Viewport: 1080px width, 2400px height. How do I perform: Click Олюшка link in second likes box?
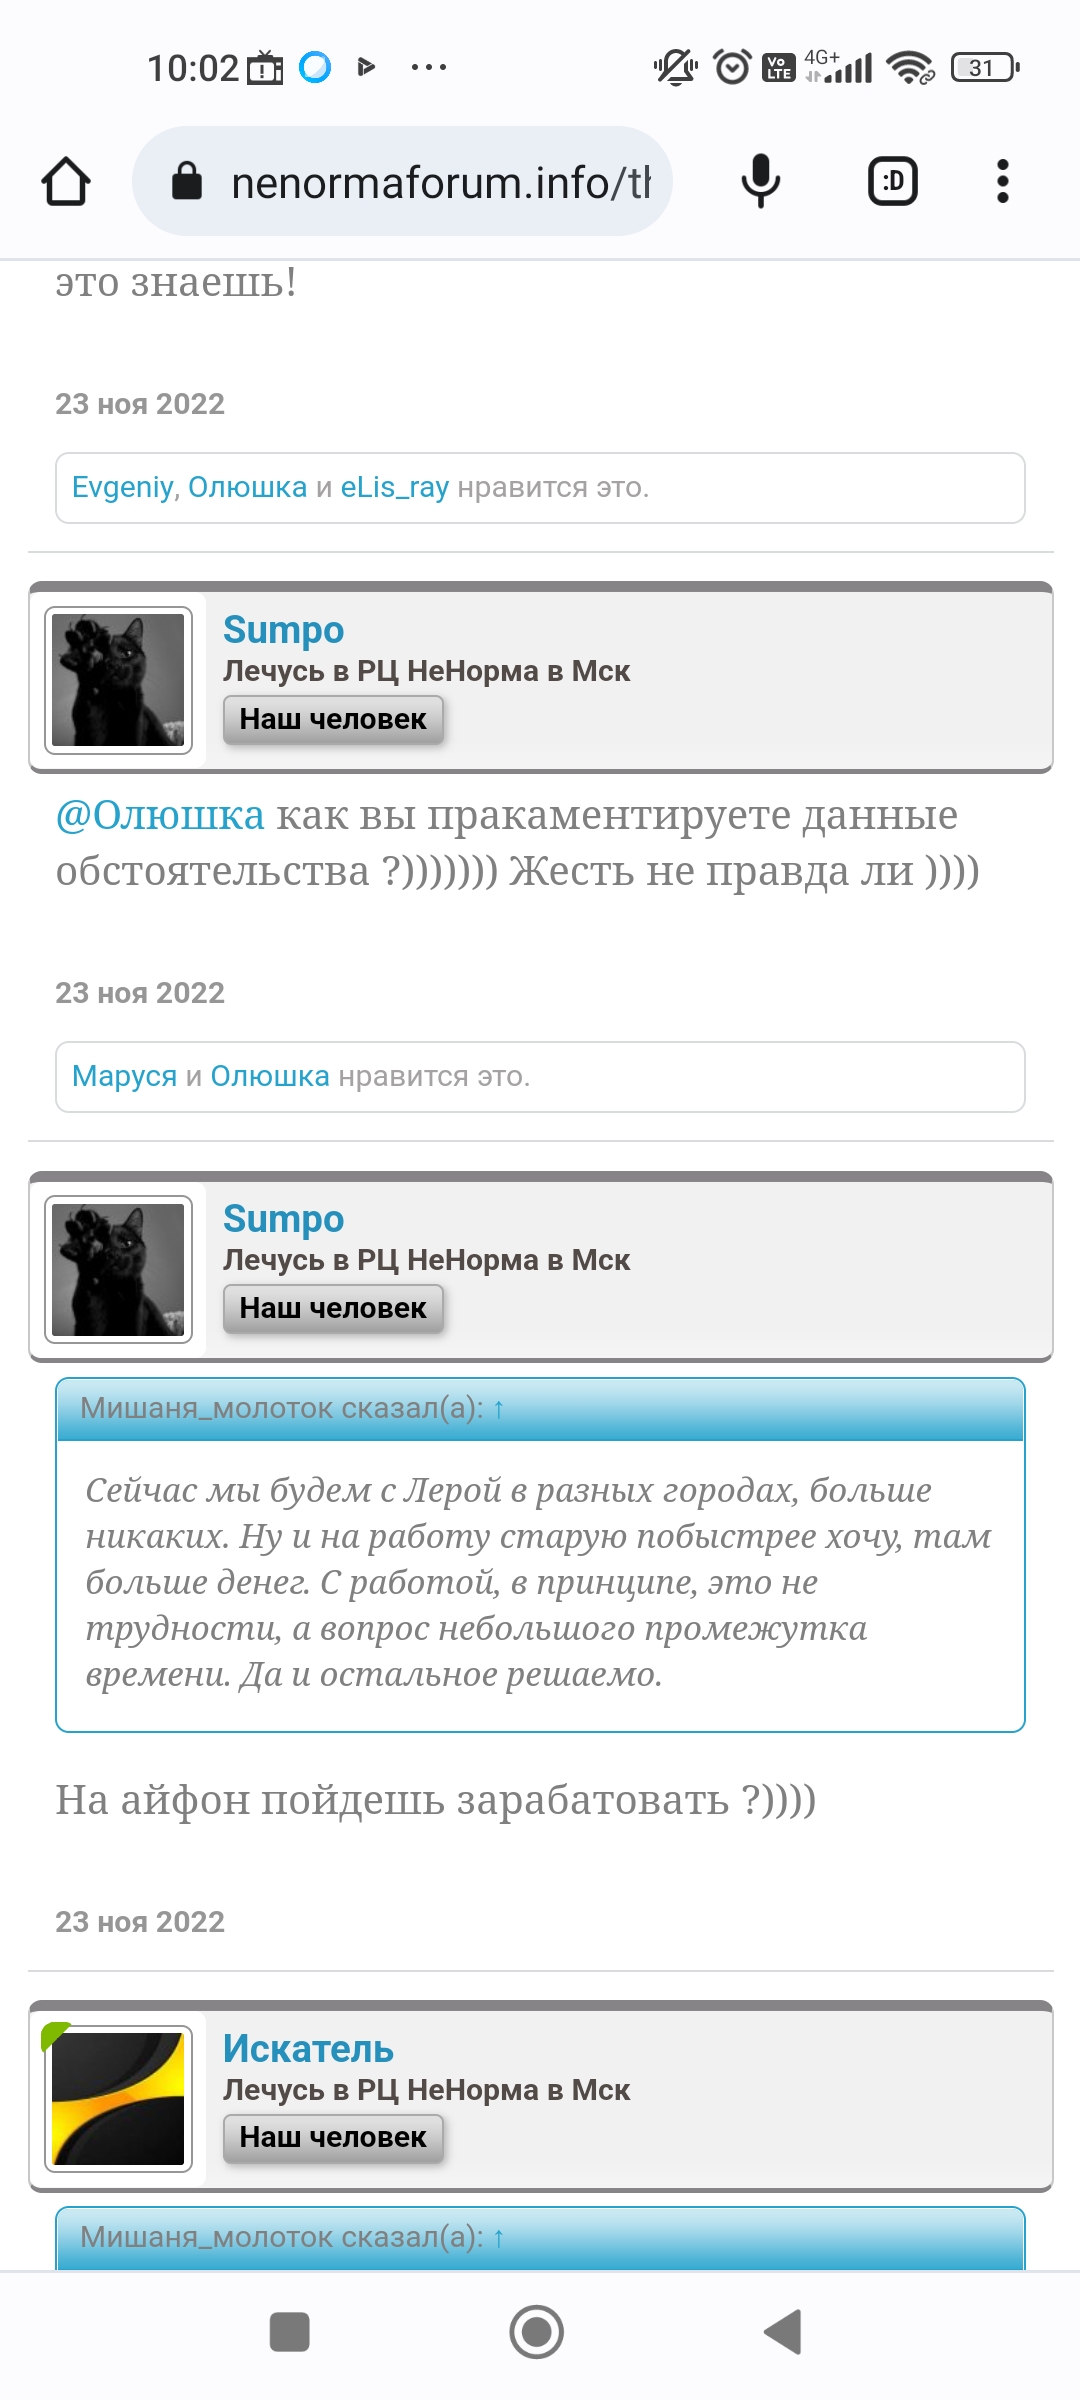[270, 1076]
